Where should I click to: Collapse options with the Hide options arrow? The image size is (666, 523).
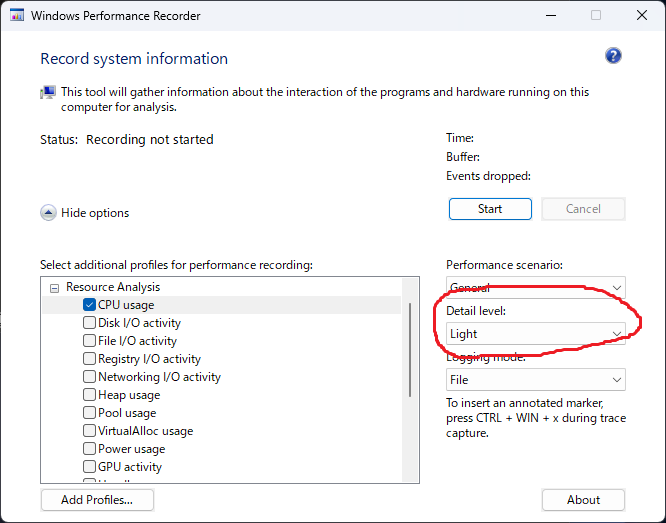point(48,213)
